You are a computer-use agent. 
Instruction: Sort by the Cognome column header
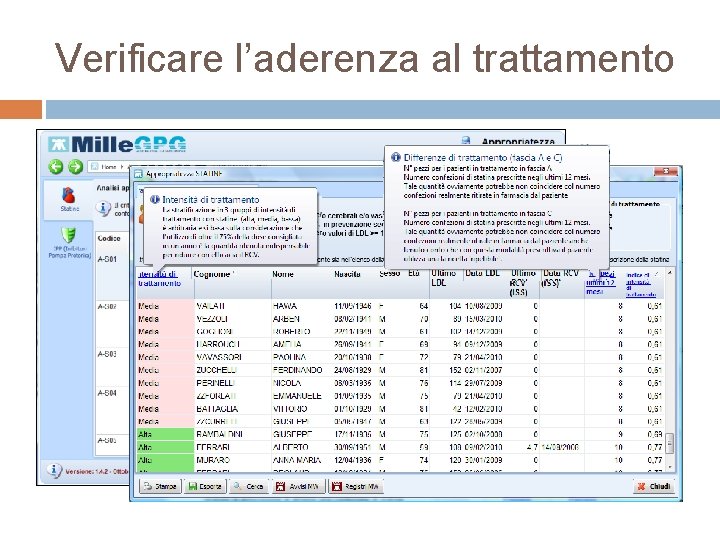[214, 274]
